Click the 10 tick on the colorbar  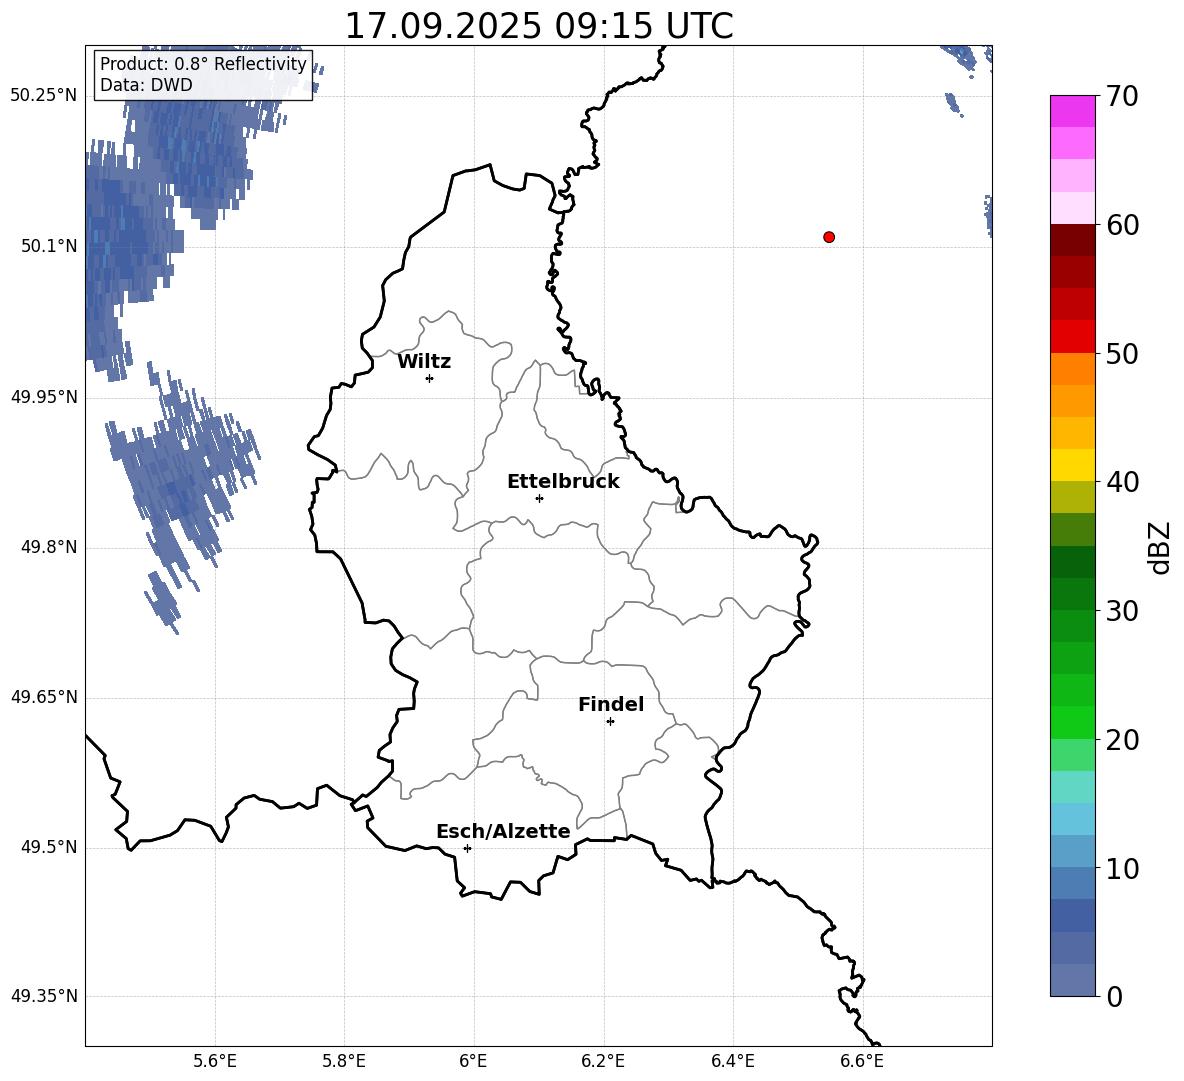[x=1122, y=868]
